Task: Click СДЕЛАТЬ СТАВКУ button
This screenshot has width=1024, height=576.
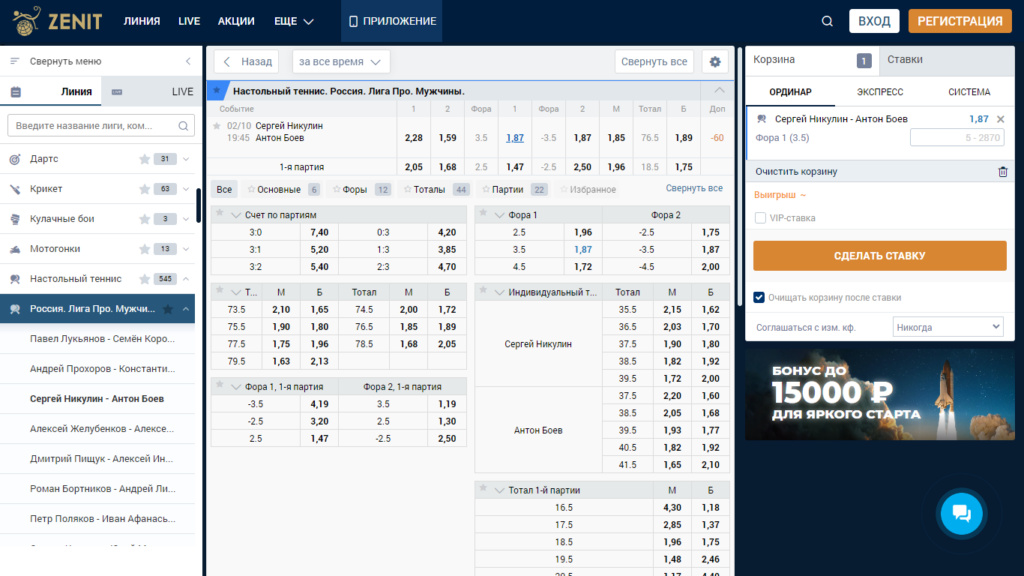Action: tap(880, 256)
